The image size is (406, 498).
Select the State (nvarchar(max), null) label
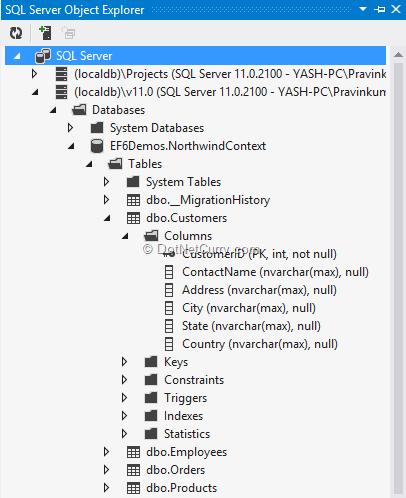pyautogui.click(x=251, y=326)
